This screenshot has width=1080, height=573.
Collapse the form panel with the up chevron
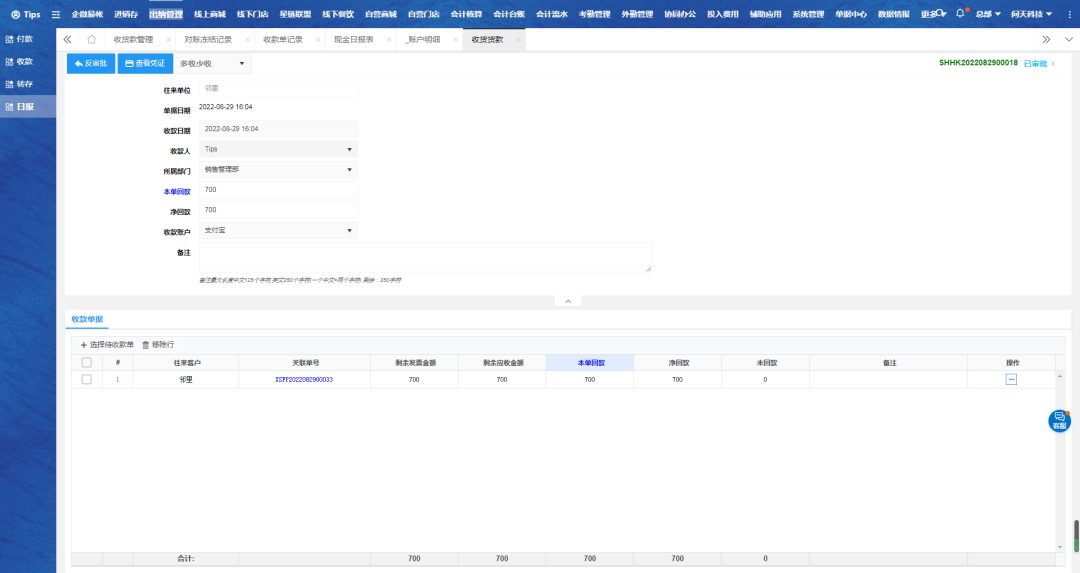[567, 301]
